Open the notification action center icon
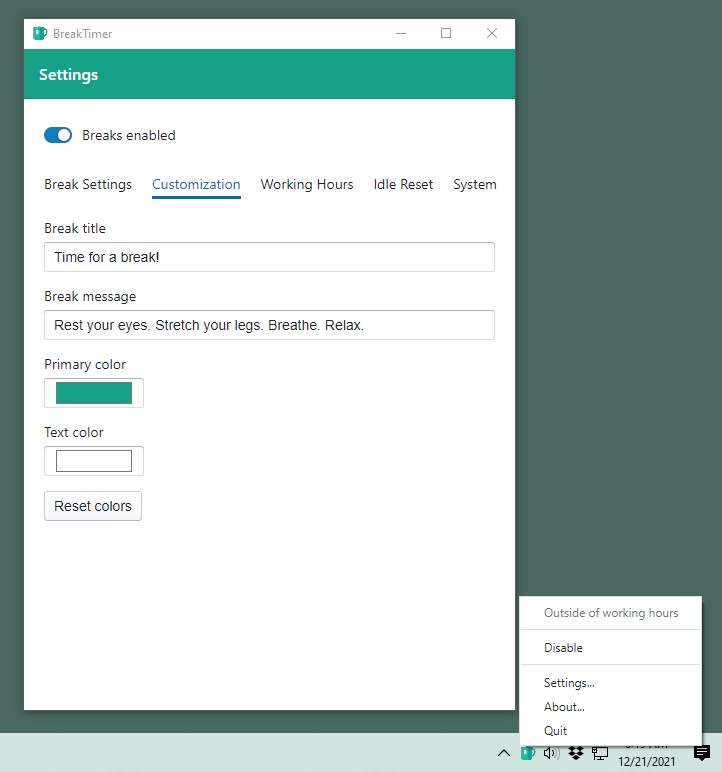The image size is (722, 772). click(x=702, y=753)
